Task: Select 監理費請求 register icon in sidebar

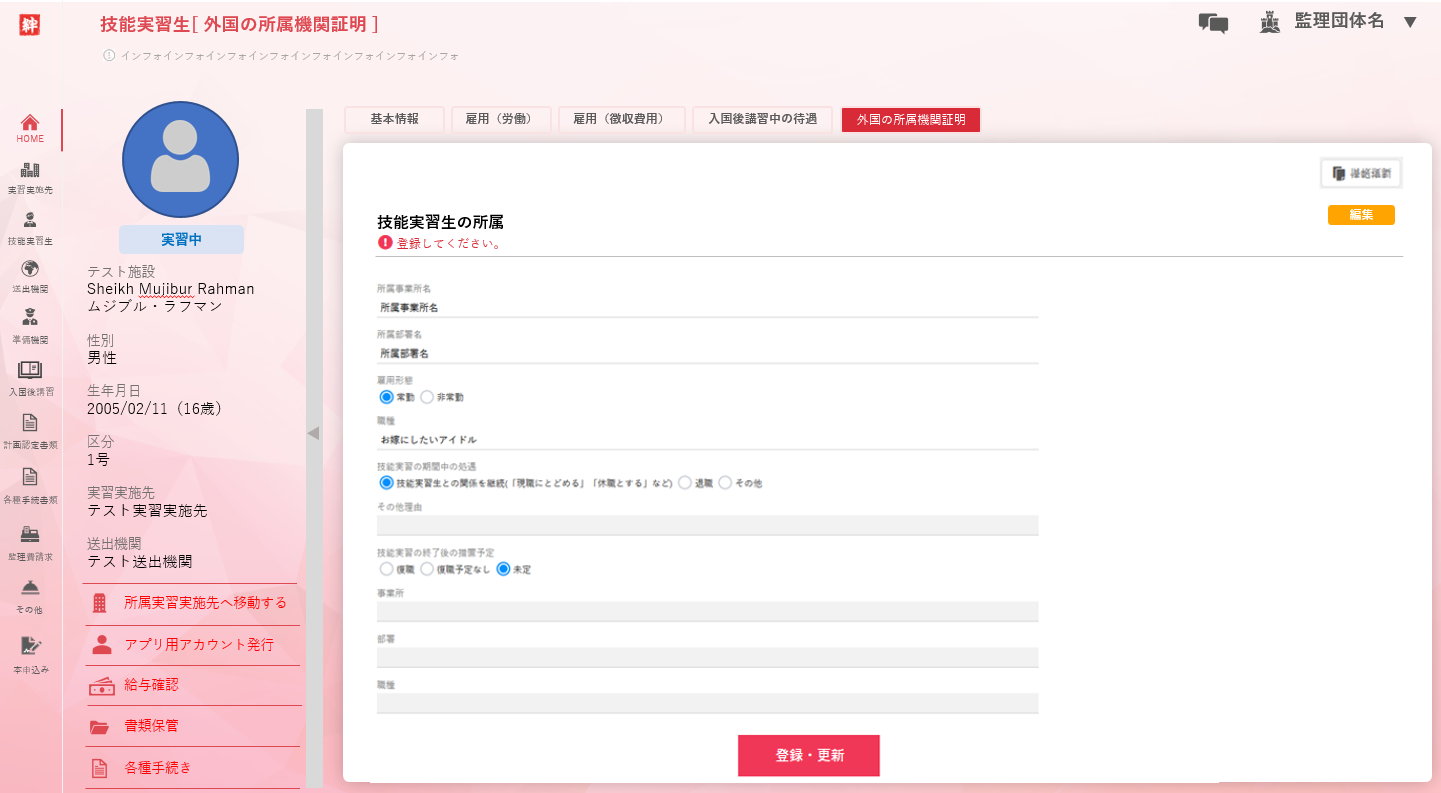Action: 30,534
